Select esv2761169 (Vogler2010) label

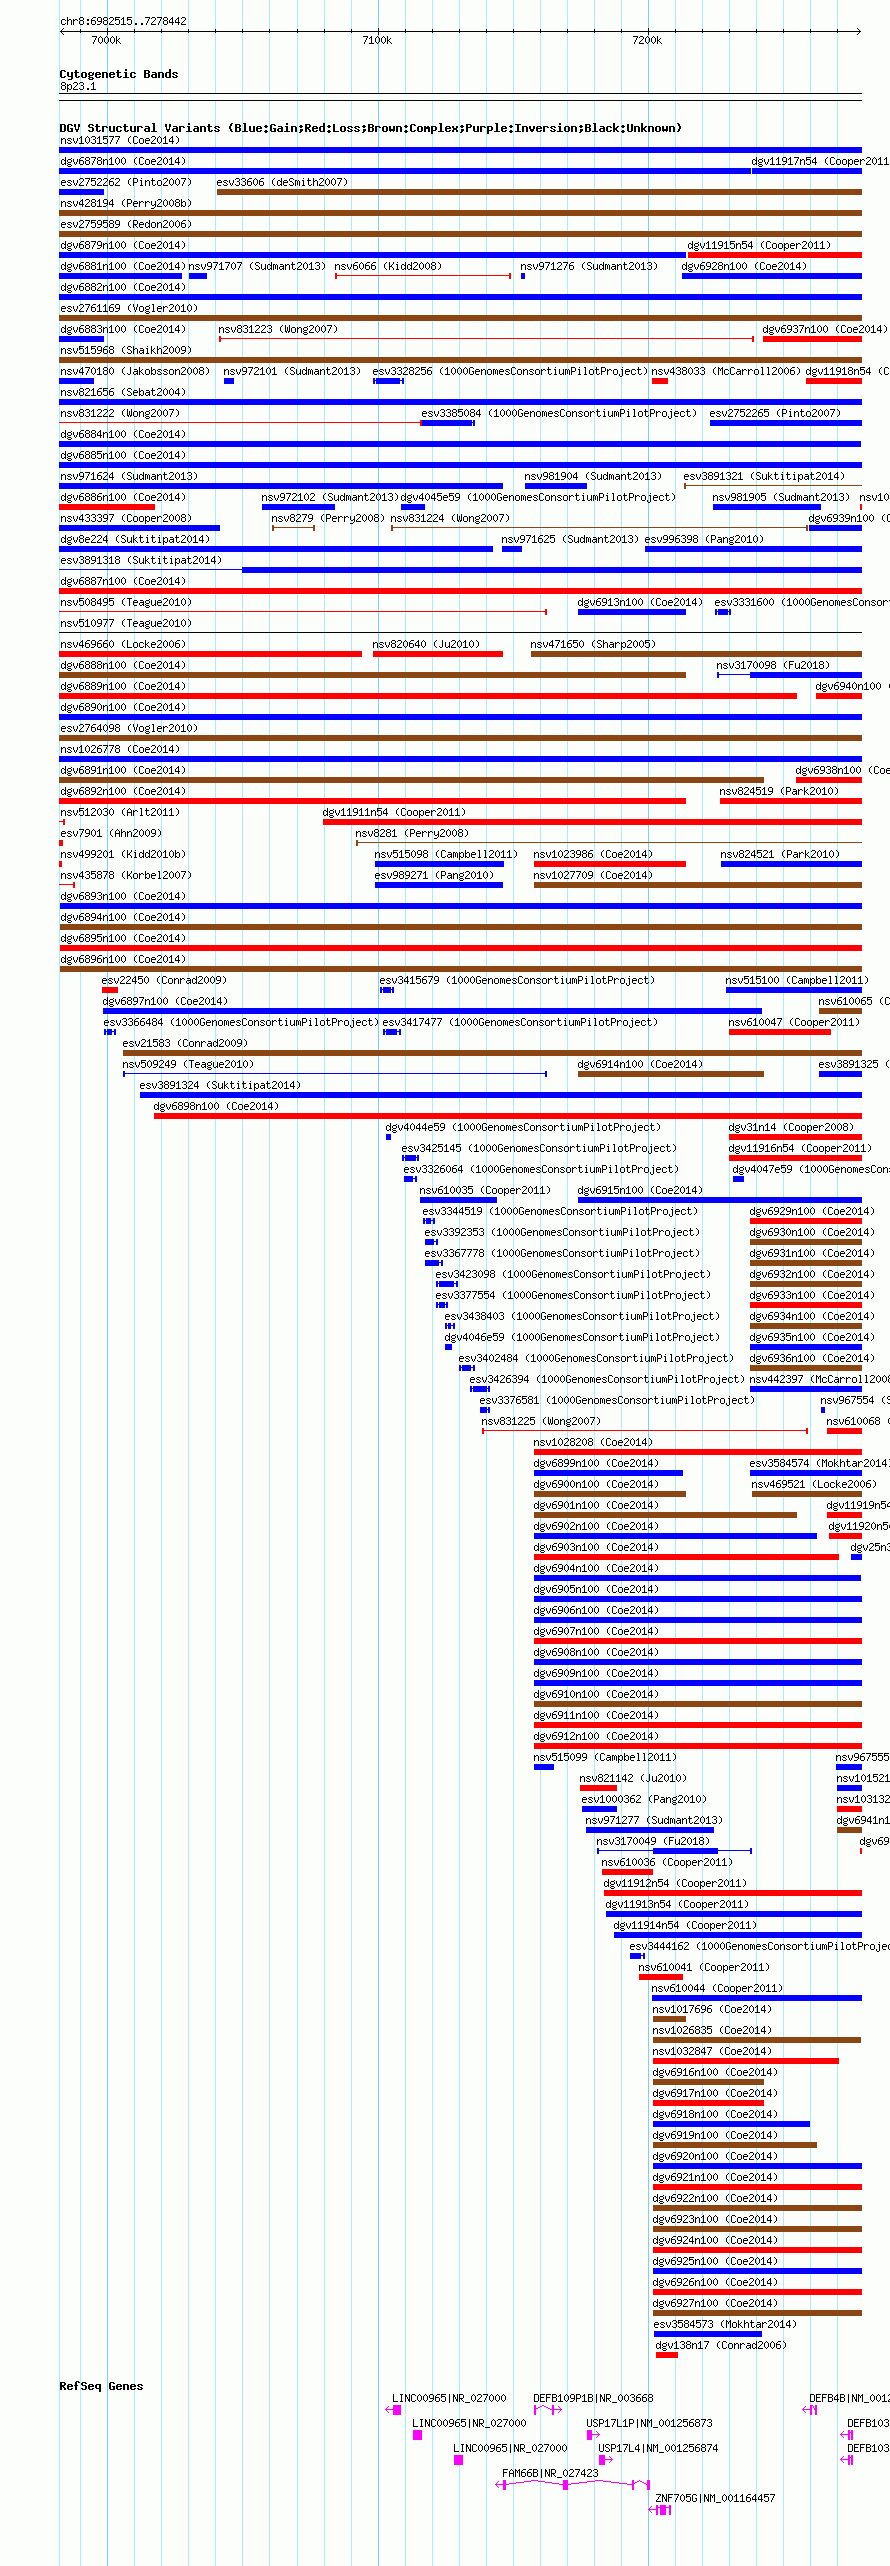pos(129,308)
